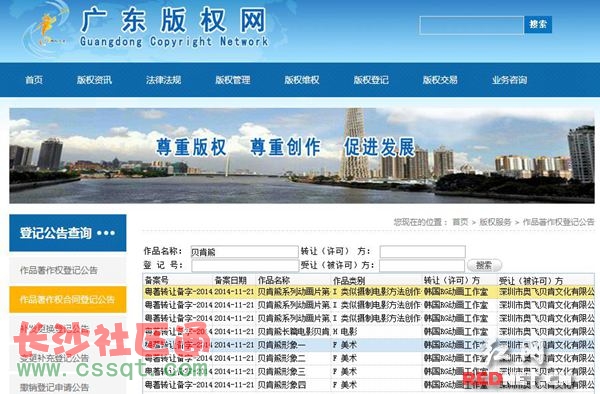The width and height of the screenshot is (600, 394).
Task: Select highlighted 作品著作权合同登记公告 sidebar item
Action: coord(68,300)
